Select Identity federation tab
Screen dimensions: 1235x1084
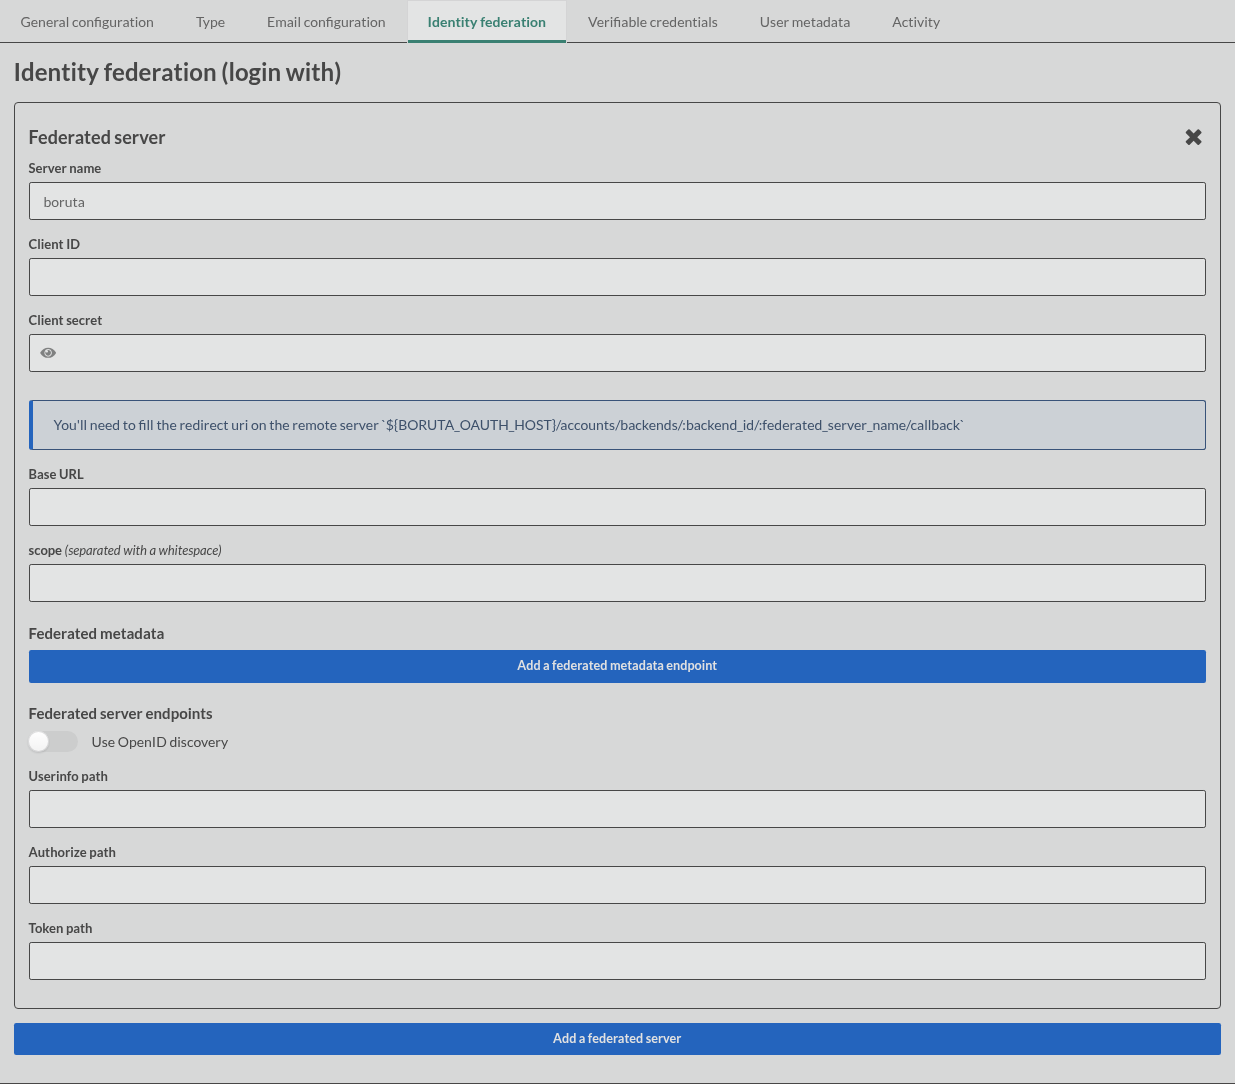coord(487,22)
